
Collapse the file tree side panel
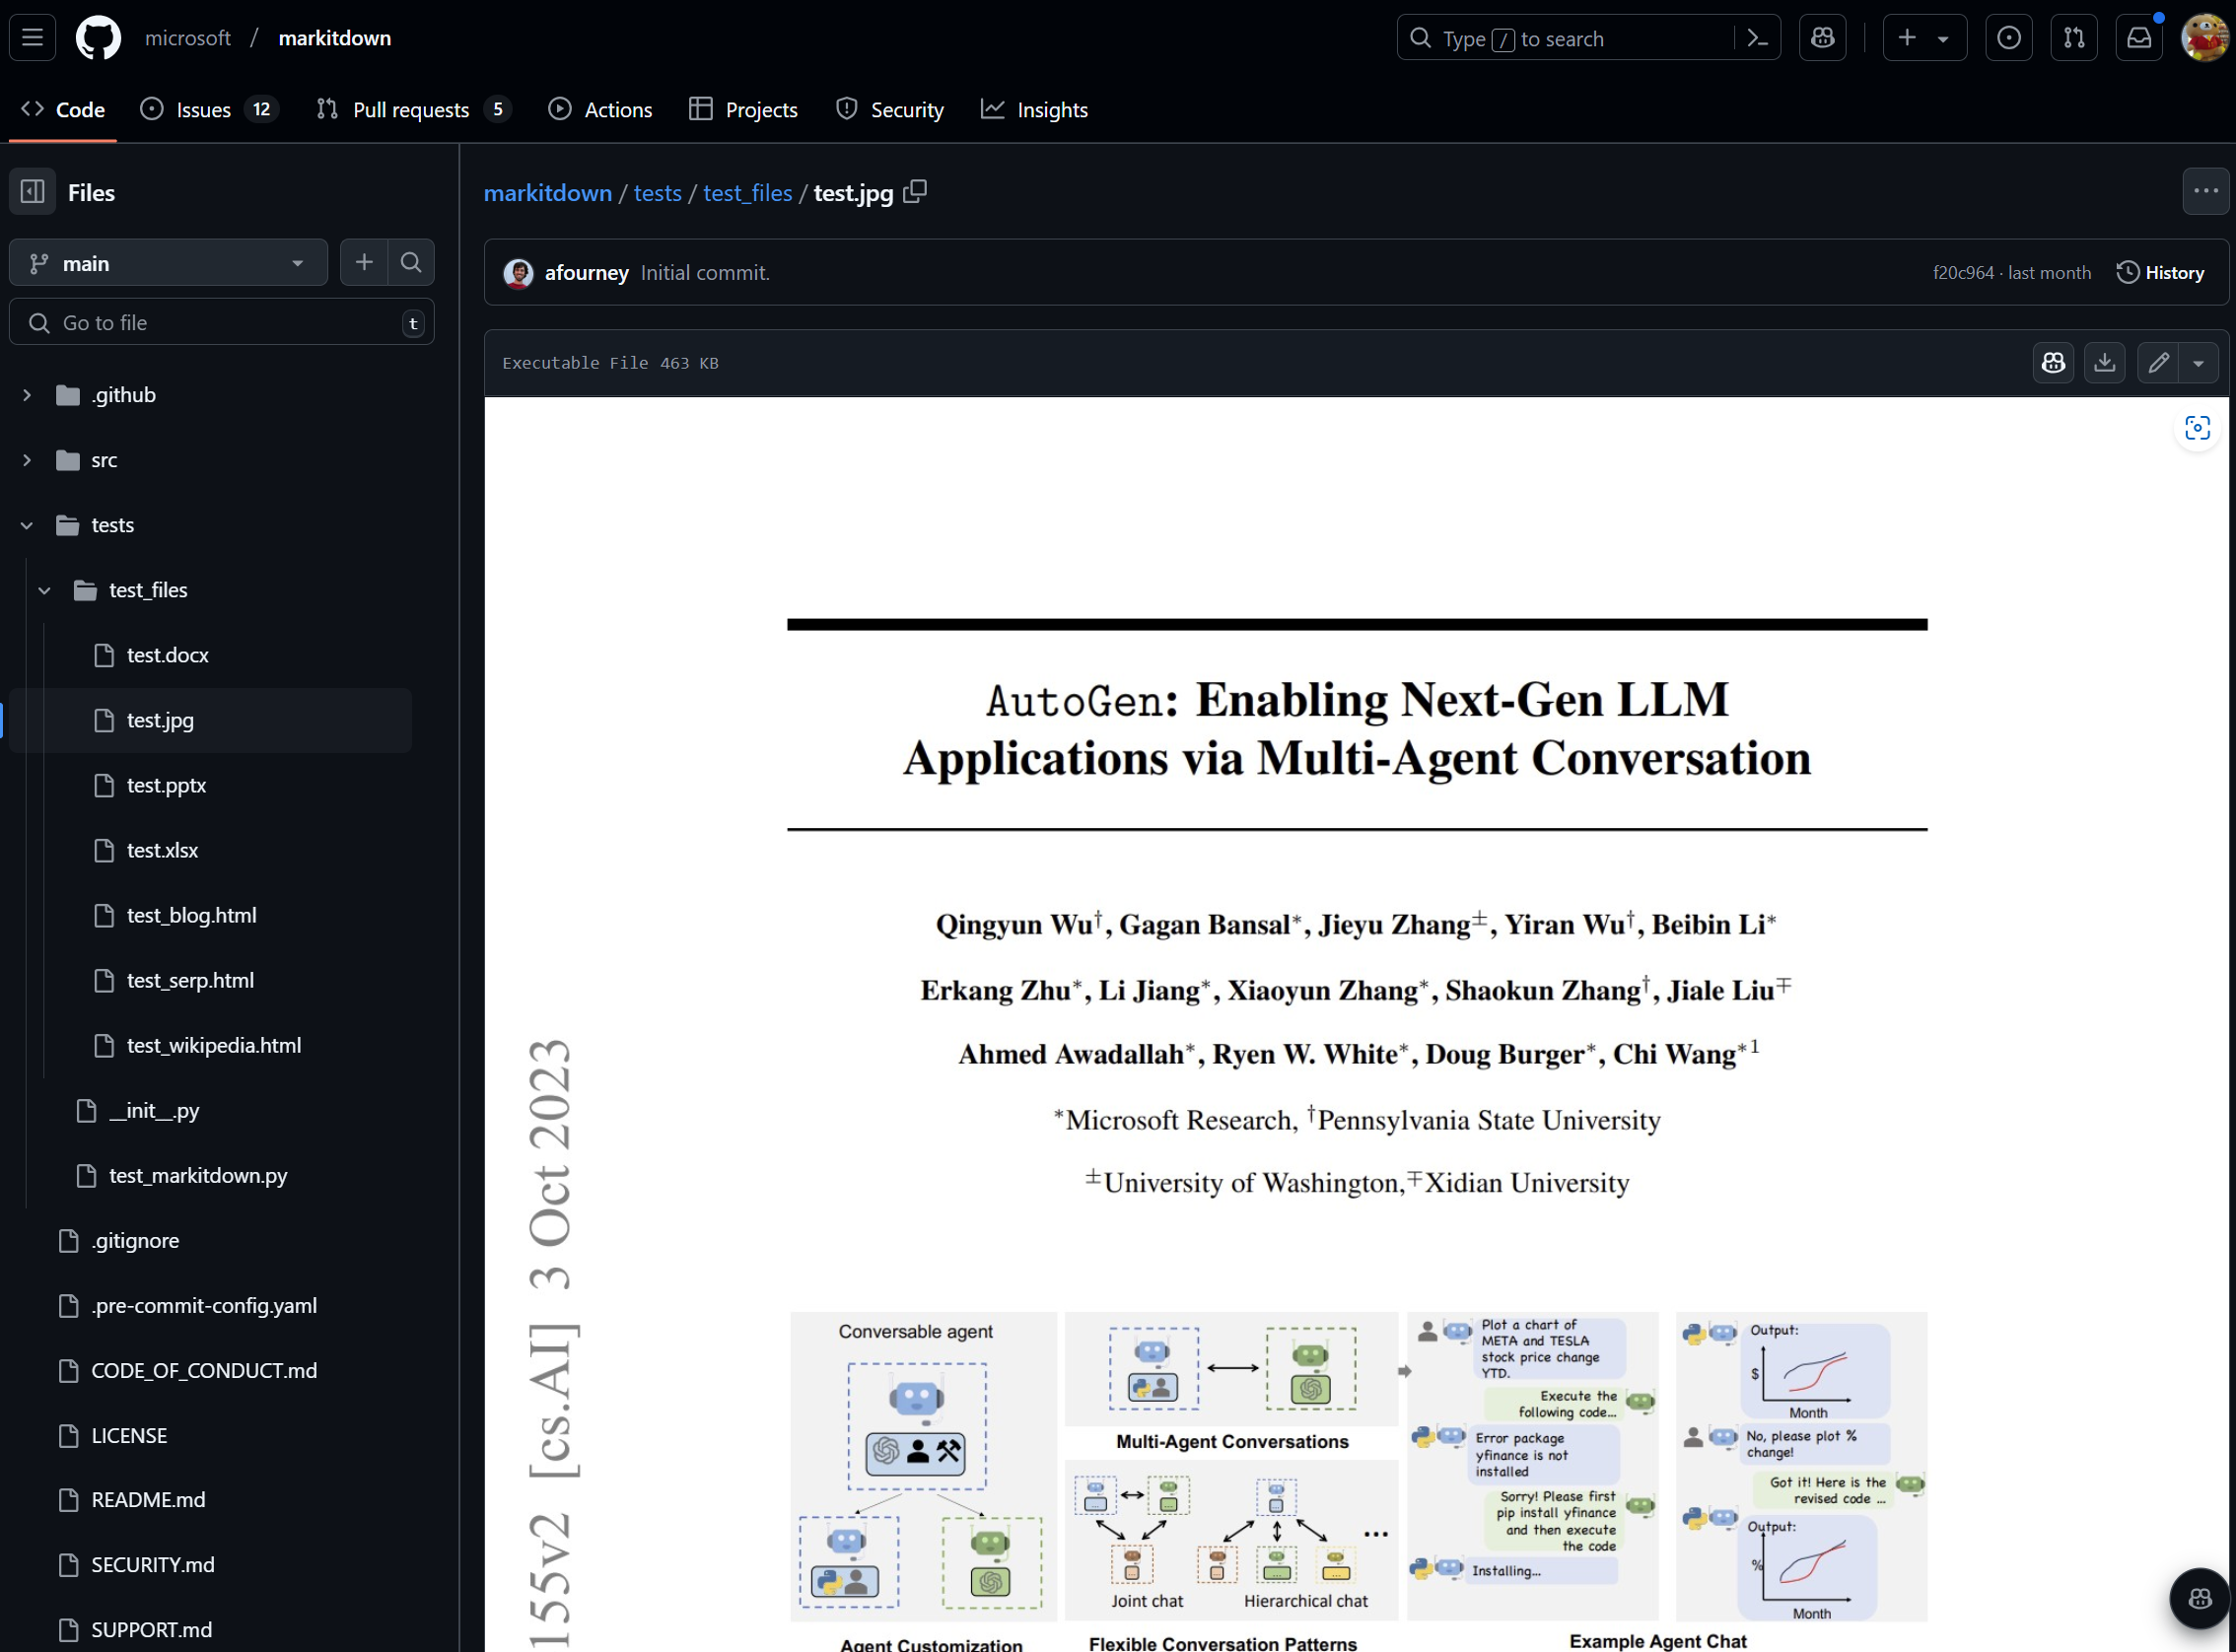click(x=33, y=192)
